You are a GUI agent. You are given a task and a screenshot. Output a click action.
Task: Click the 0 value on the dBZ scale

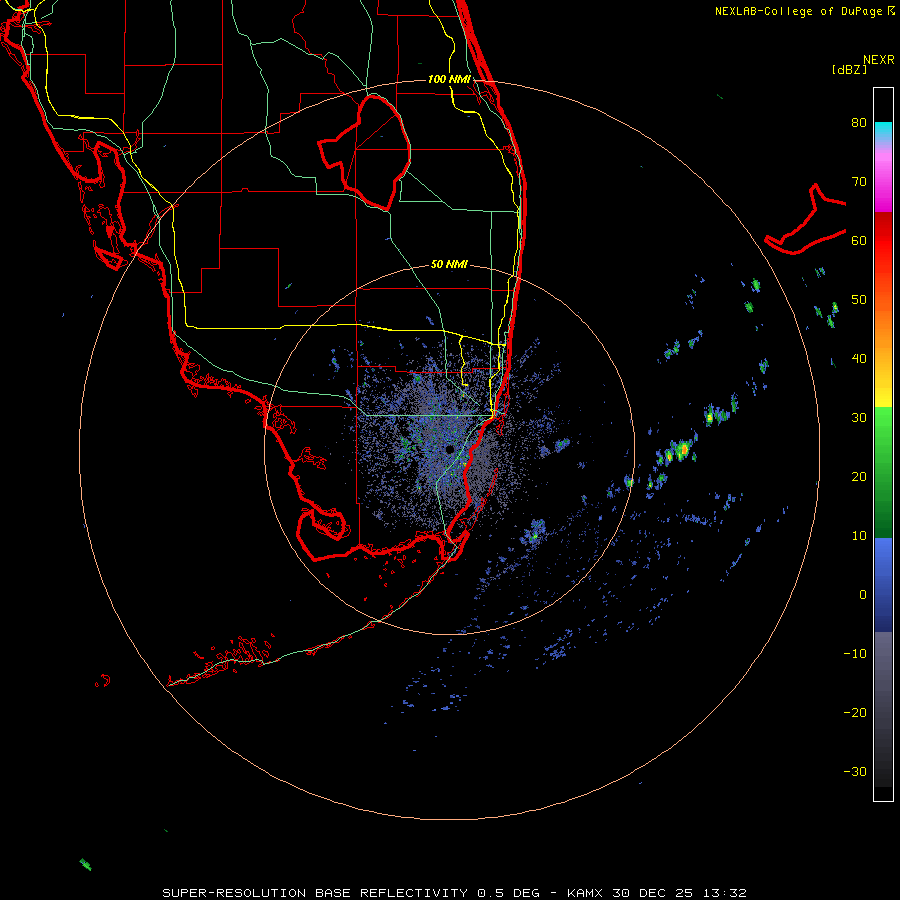coord(863,595)
